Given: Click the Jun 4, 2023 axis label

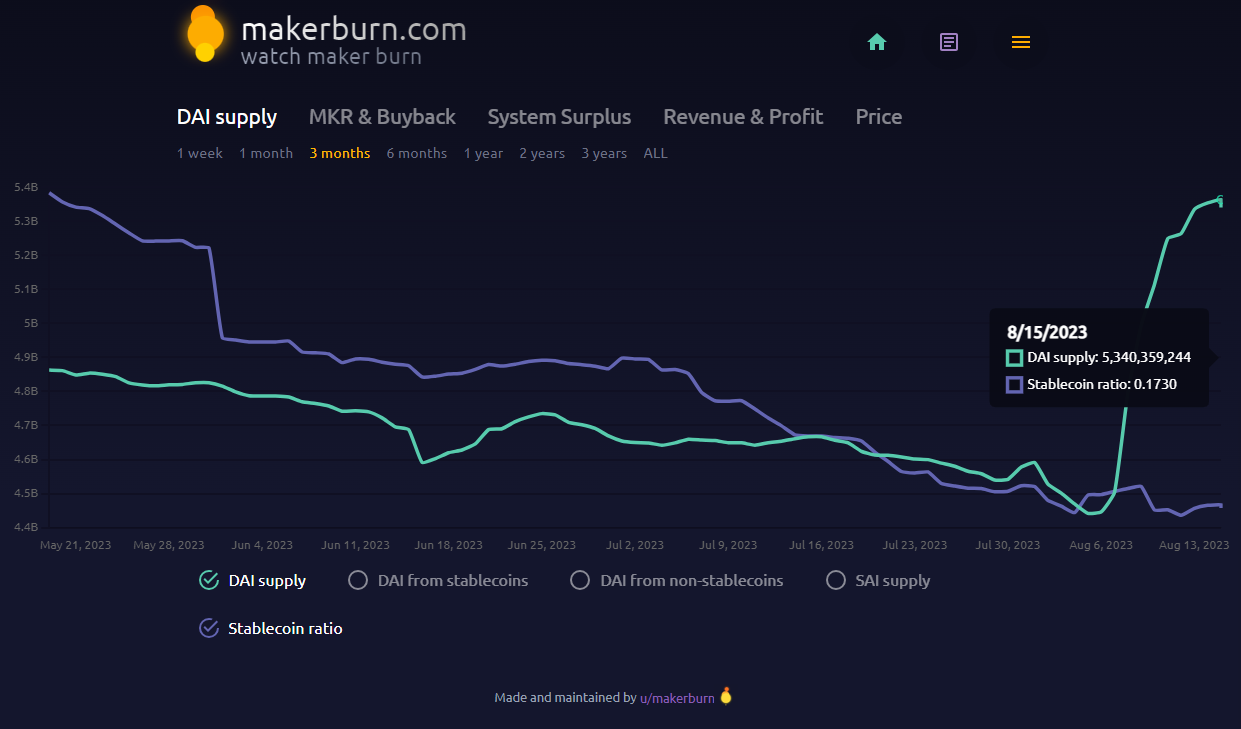Looking at the screenshot, I should click(x=261, y=545).
